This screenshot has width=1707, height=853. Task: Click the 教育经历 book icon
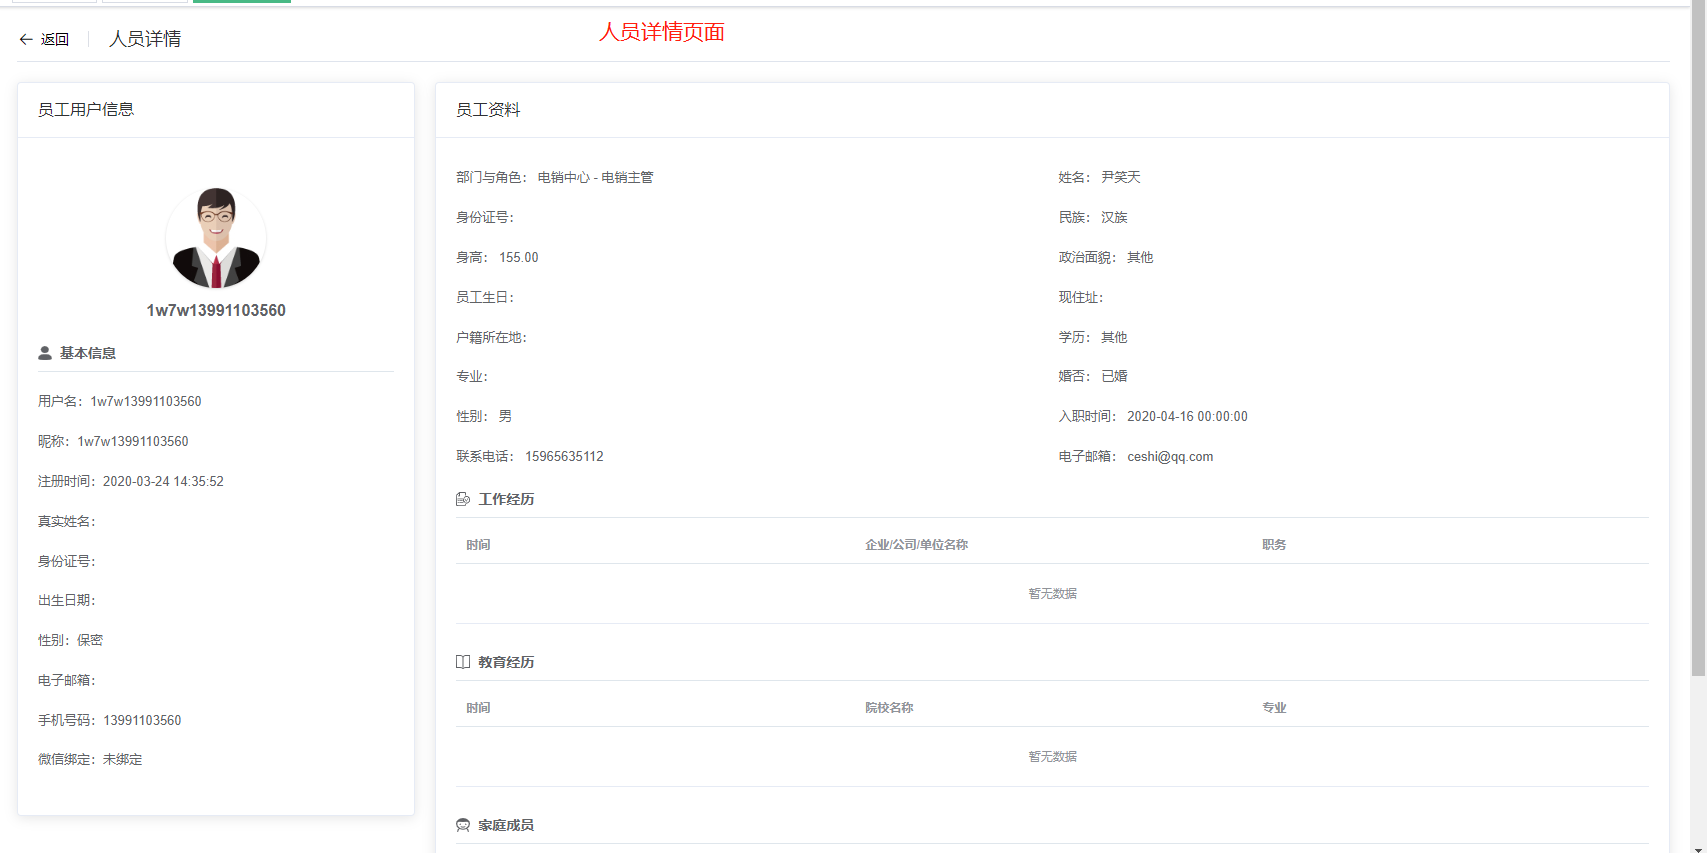(x=463, y=662)
